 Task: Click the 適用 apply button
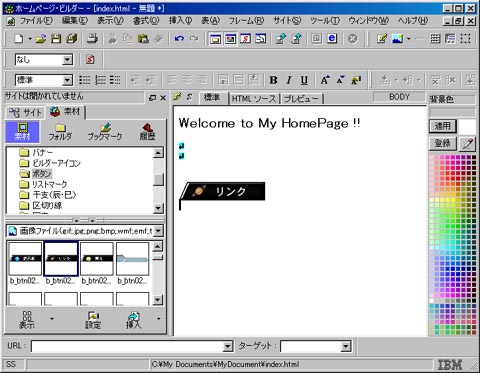pos(442,126)
